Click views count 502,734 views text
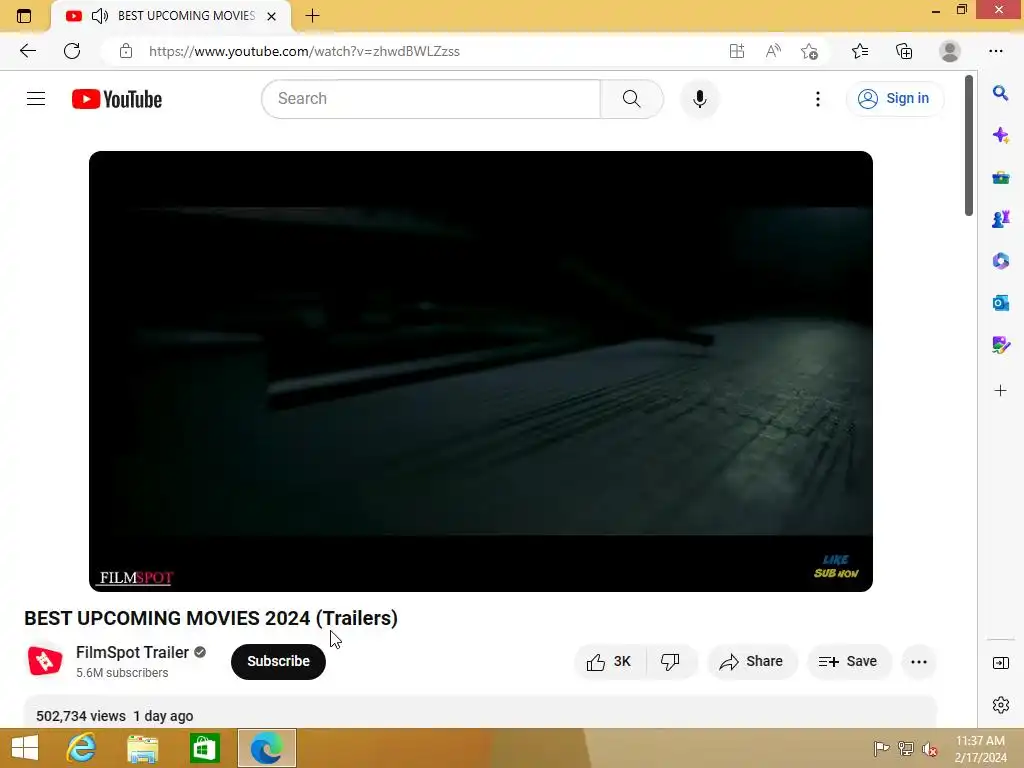This screenshot has width=1024, height=768. (81, 716)
